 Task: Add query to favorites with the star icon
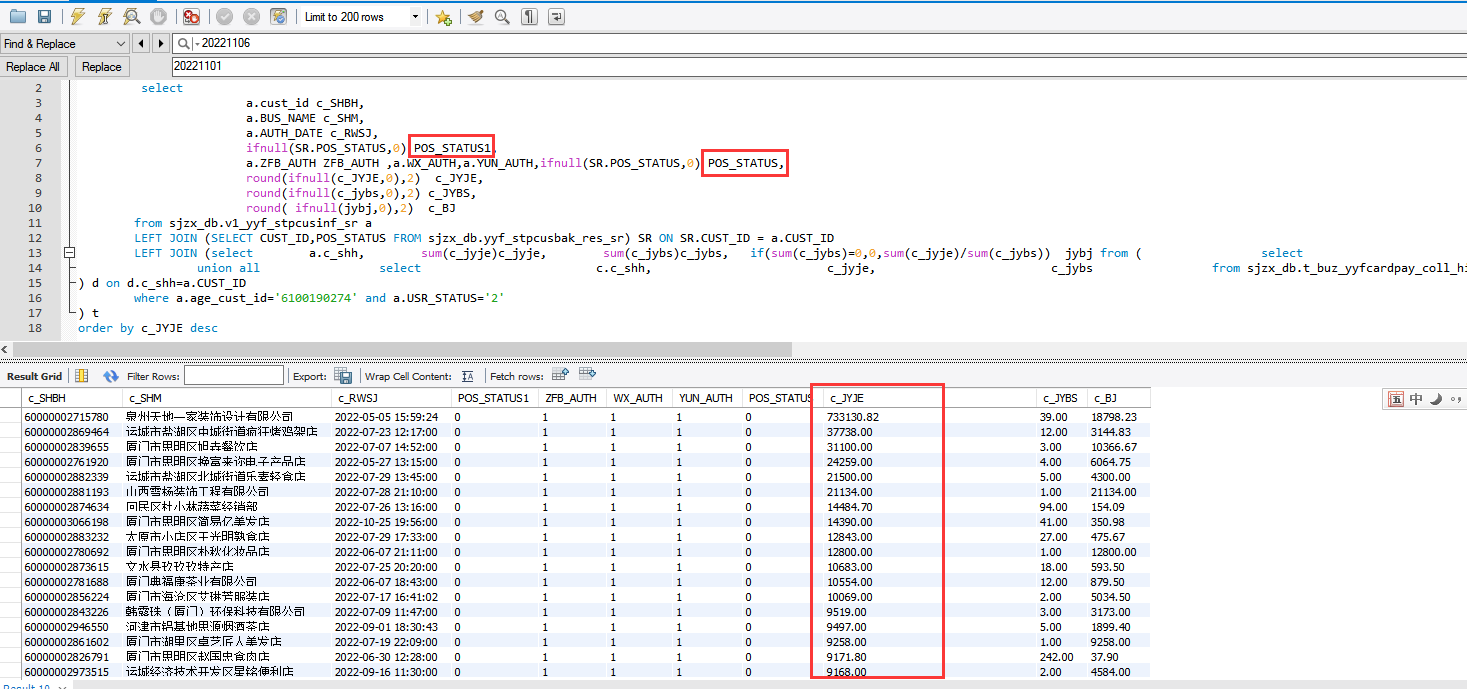tap(443, 17)
